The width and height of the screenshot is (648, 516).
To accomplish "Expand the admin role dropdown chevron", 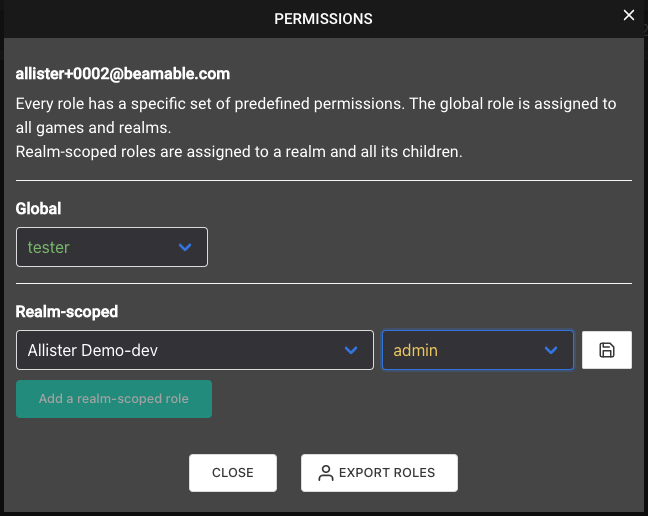I will click(551, 350).
